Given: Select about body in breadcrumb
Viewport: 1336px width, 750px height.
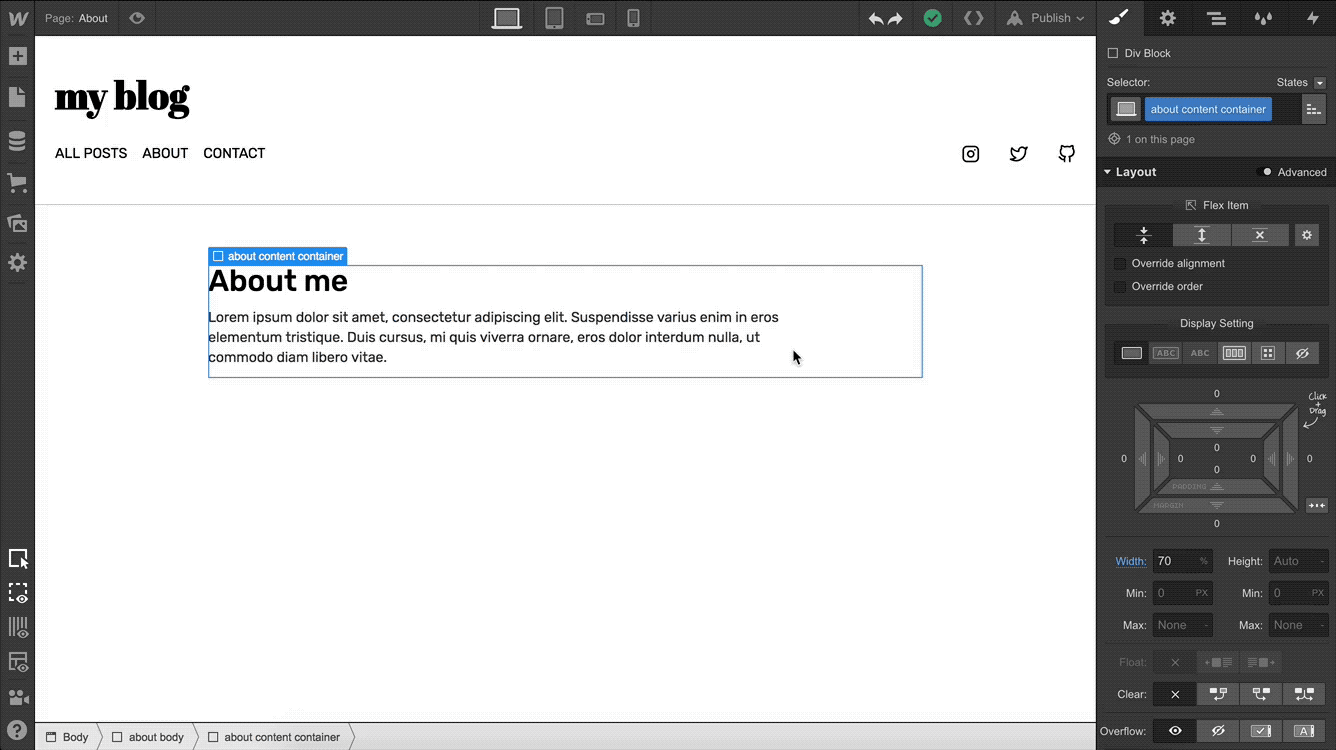Looking at the screenshot, I should coord(148,737).
